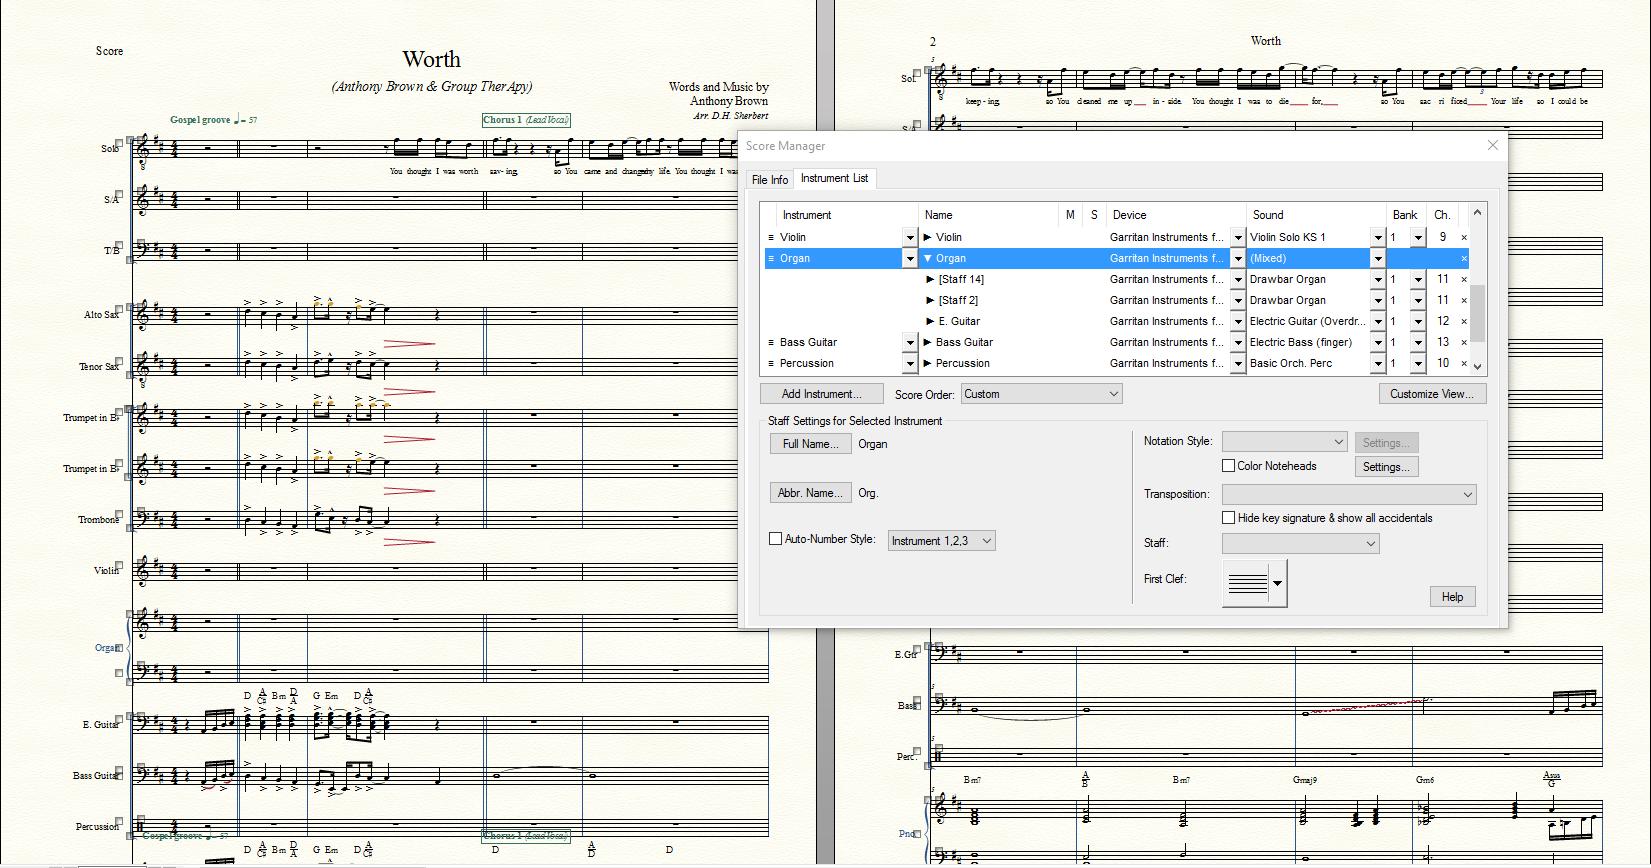
Task: Delete the Violin instrument with its X icon
Action: (x=1464, y=238)
